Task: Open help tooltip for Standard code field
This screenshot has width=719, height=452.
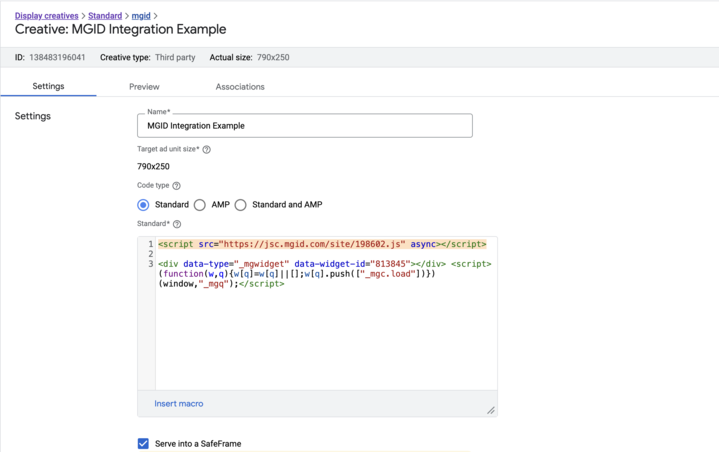Action: 177,224
